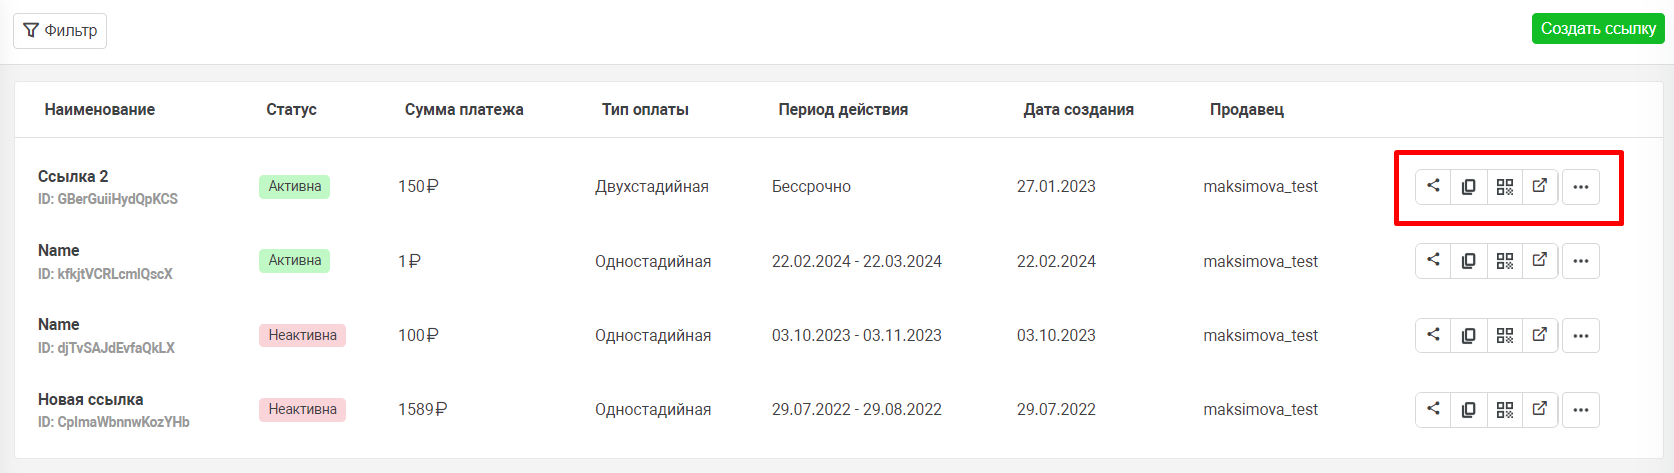1674x473 pixels.
Task: Share the Новая ссылка payment link
Action: pos(1433,409)
